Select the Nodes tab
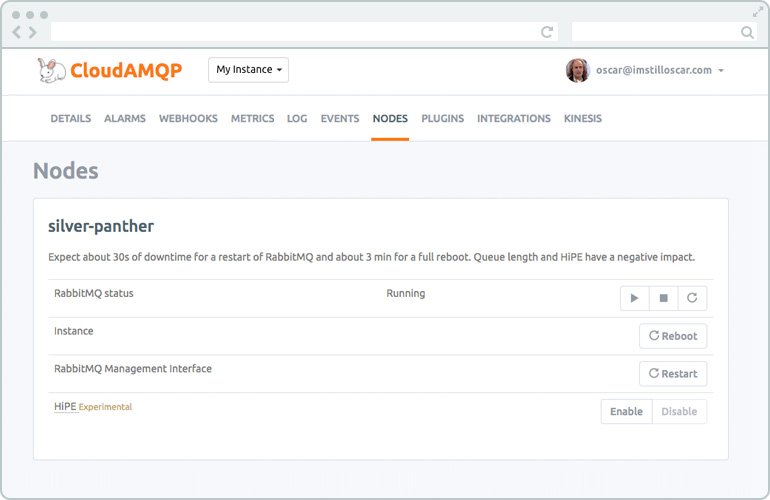 click(x=390, y=118)
